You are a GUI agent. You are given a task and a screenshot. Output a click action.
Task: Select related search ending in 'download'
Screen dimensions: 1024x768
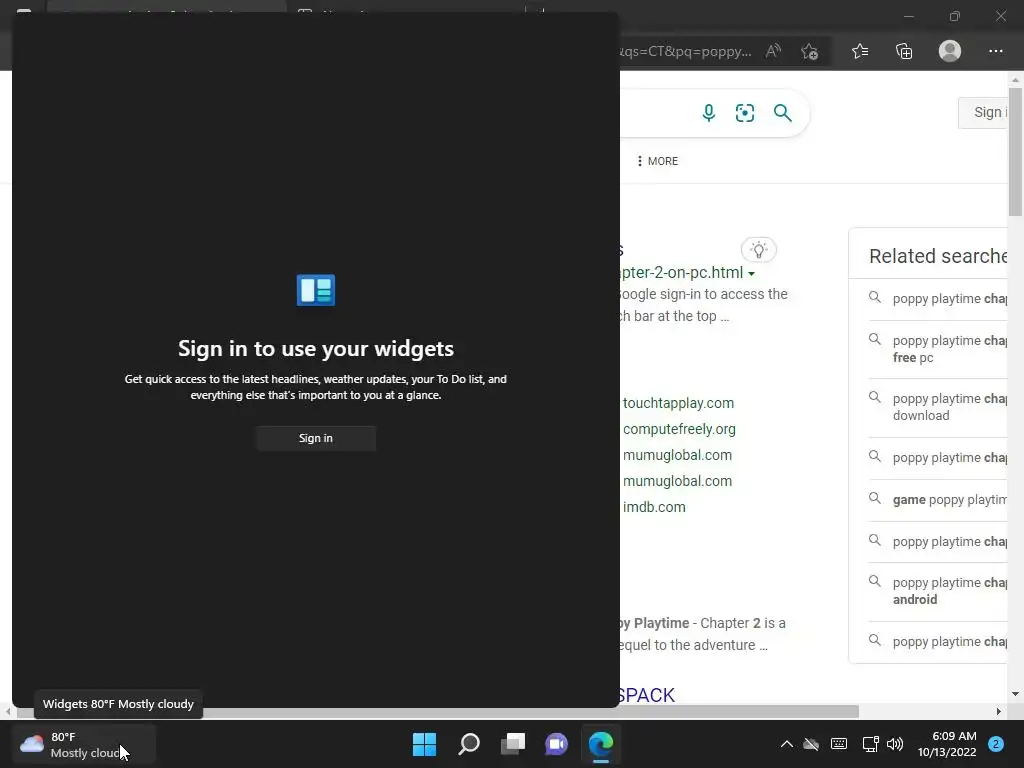point(938,408)
